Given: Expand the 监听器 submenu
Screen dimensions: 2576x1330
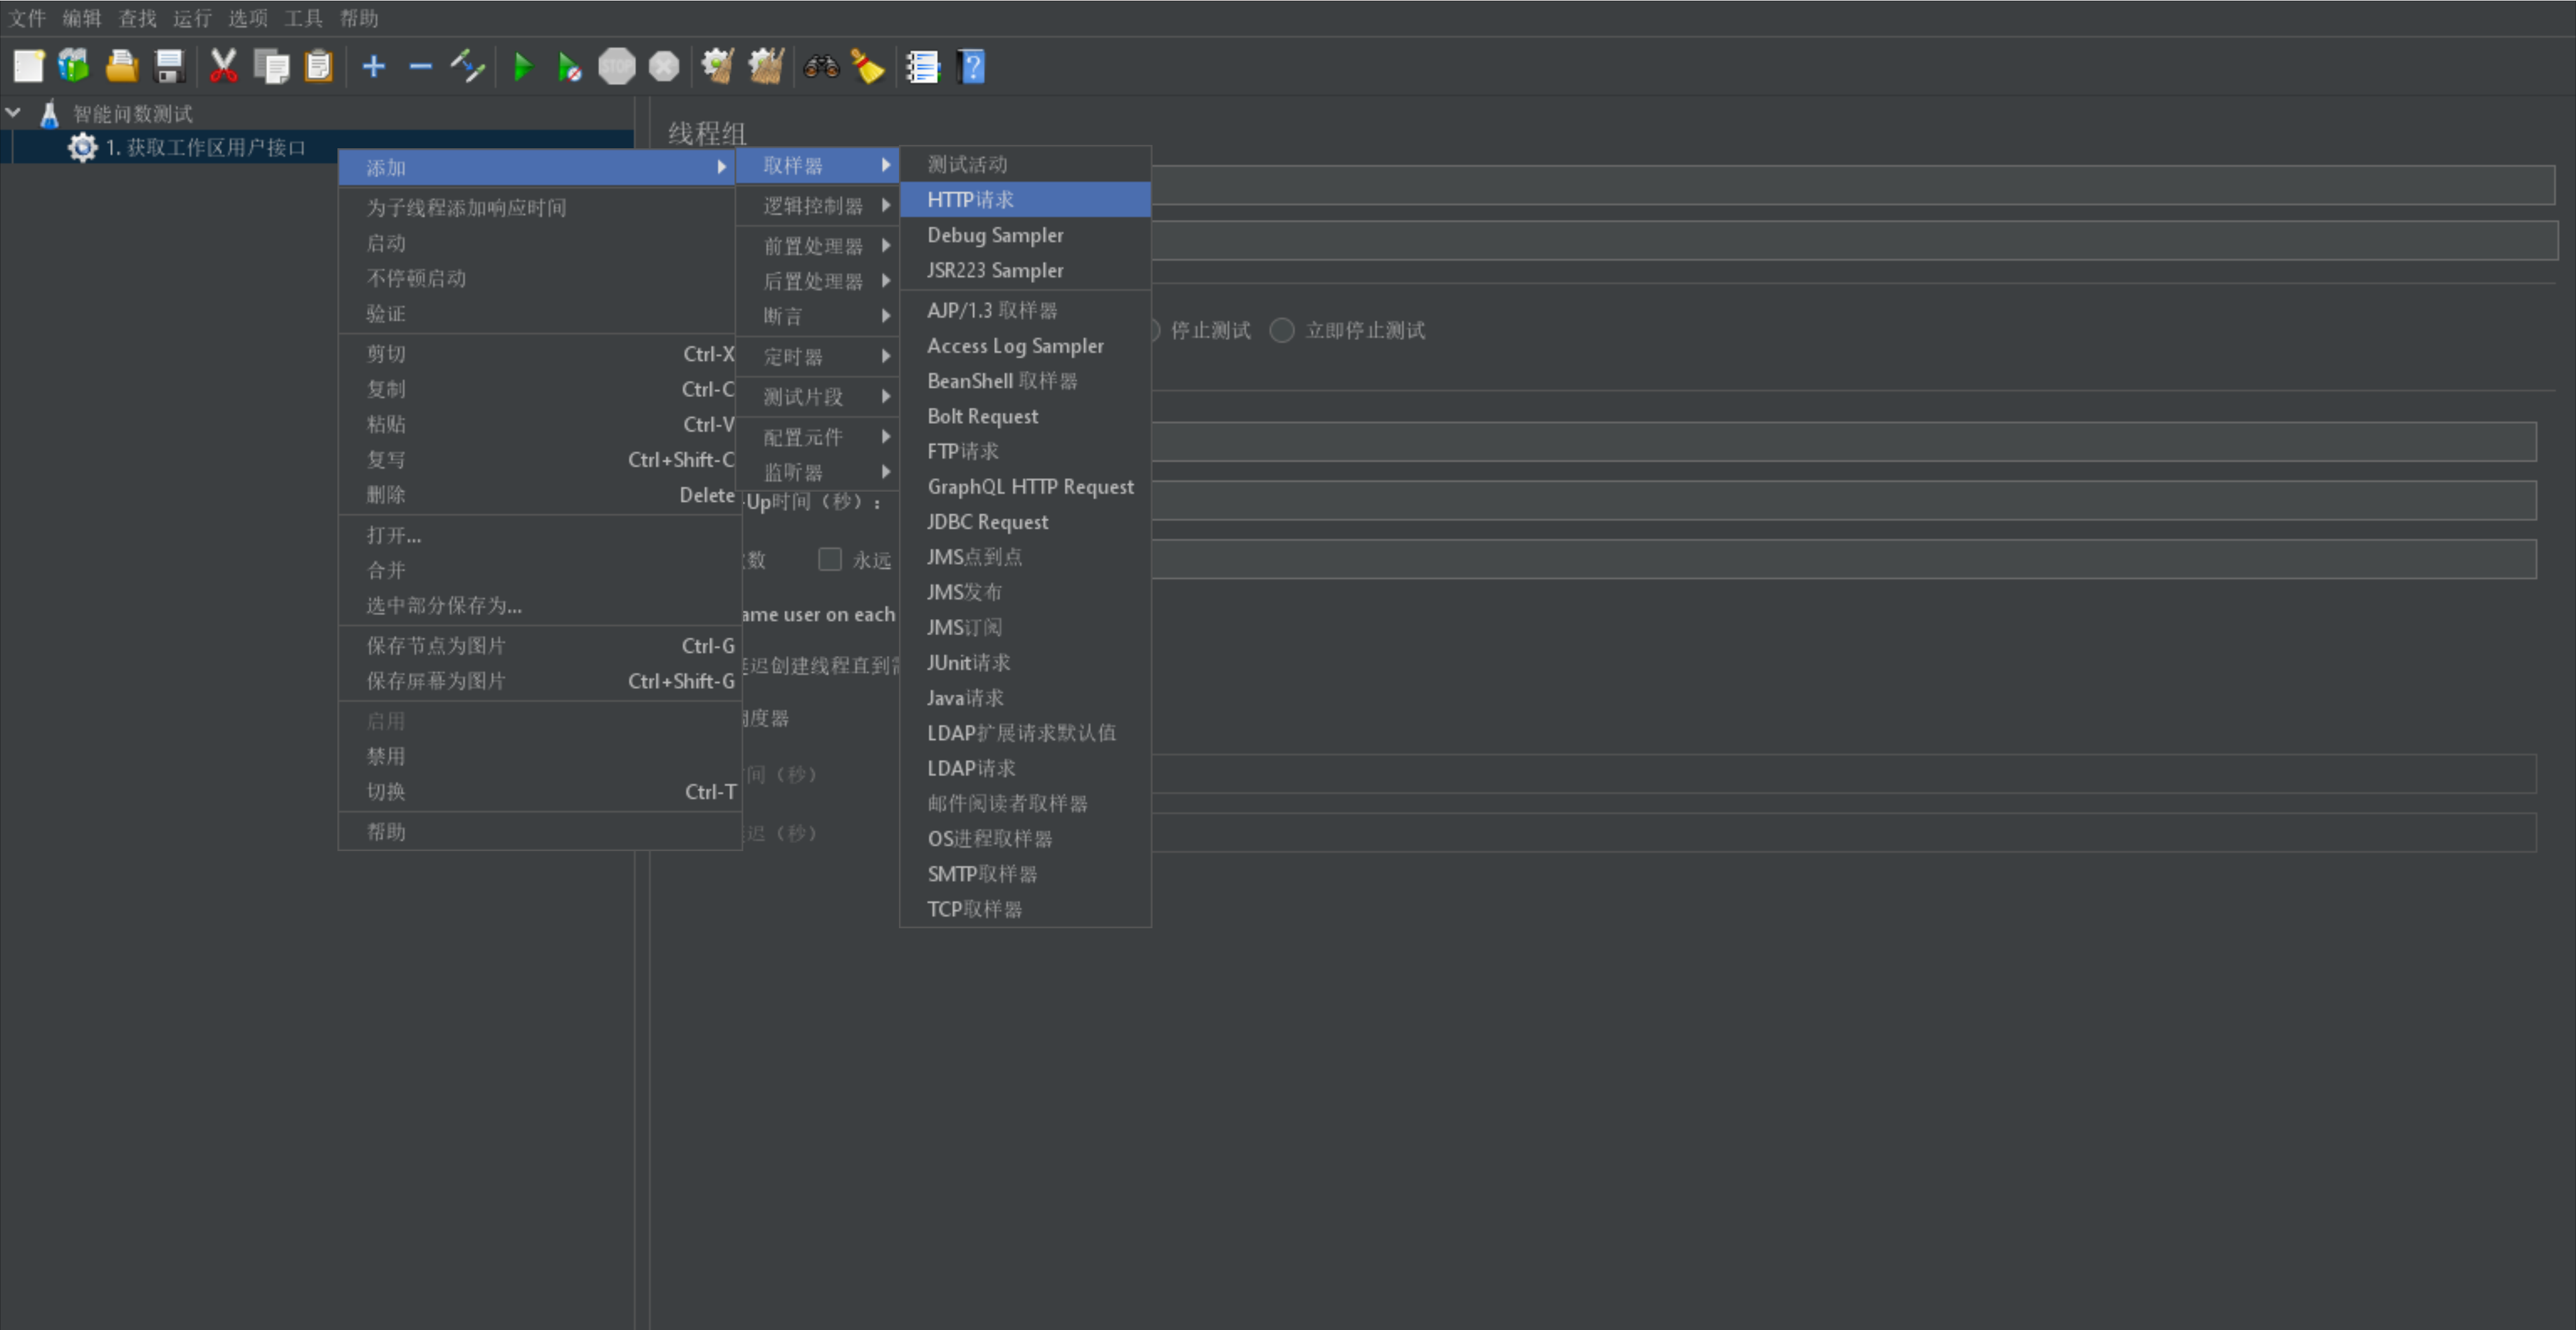Looking at the screenshot, I should (818, 472).
